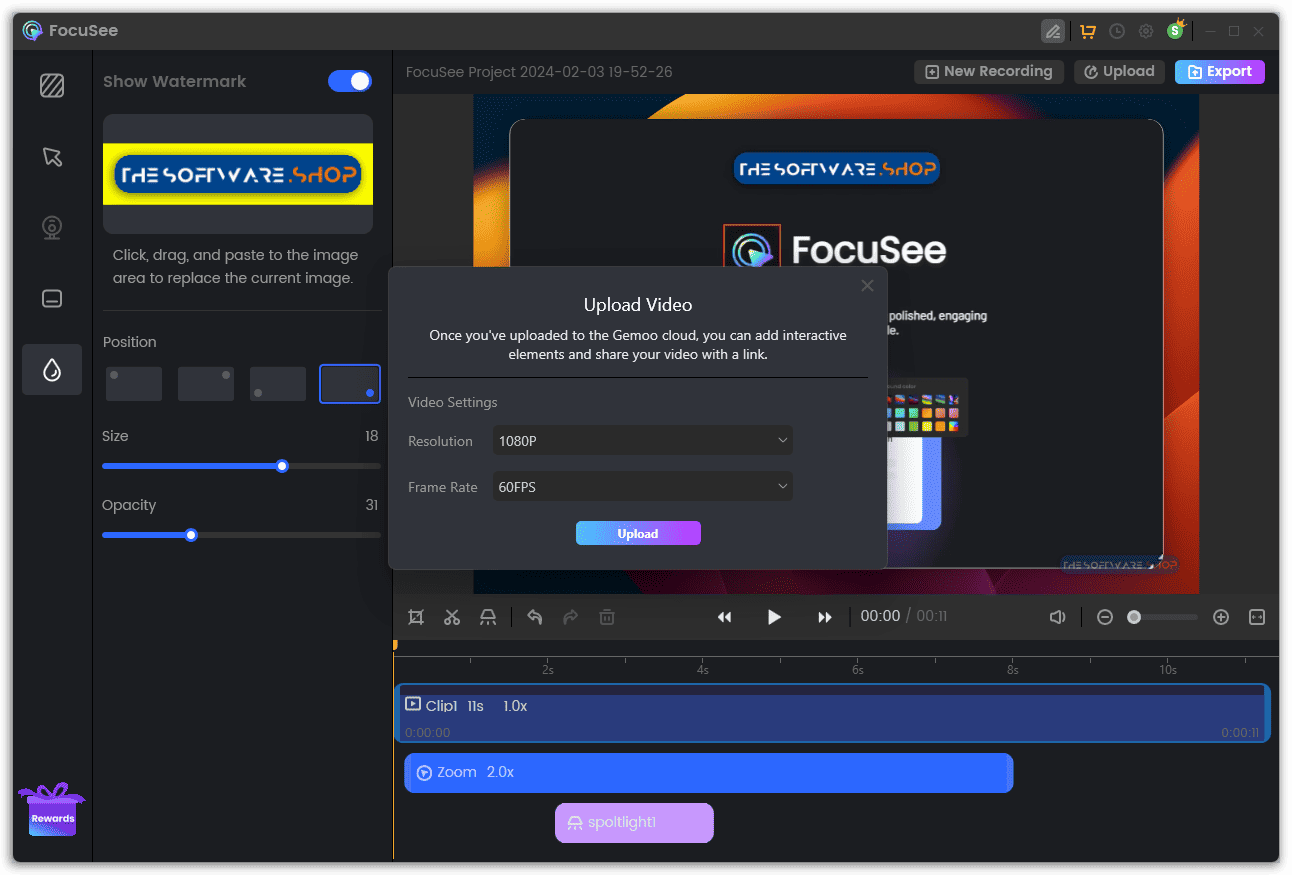
Task: Set watermark position to bottom-right
Action: pos(350,384)
